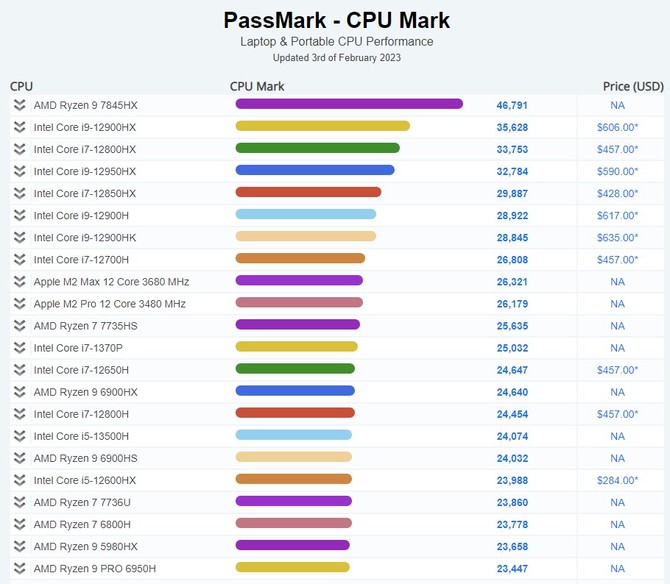
Task: Expand the Intel Core i7-1370P row chevron
Action: (19, 348)
